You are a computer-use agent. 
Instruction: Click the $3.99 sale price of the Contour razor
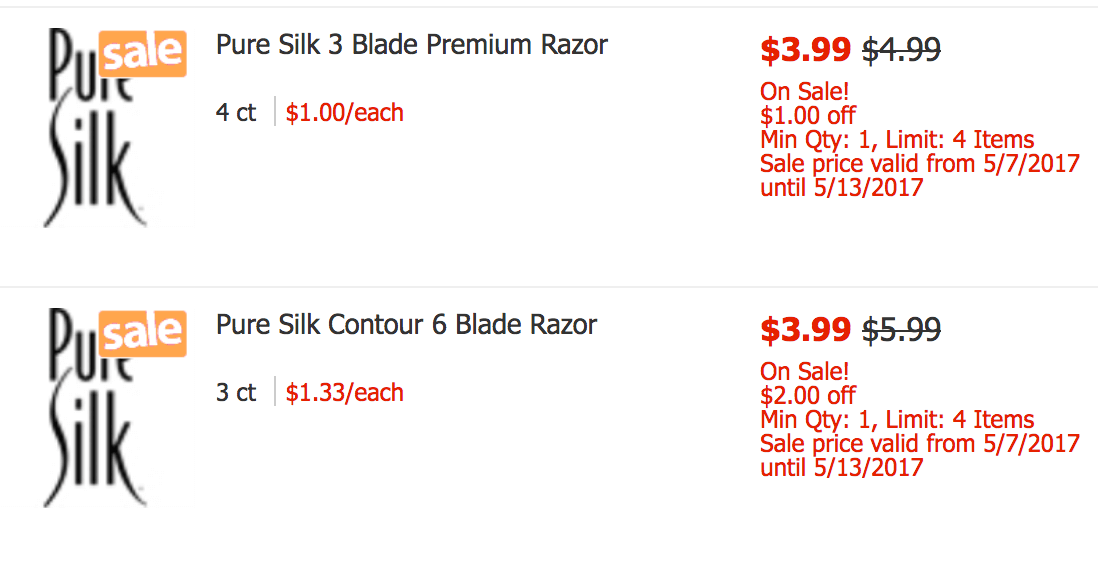coord(805,329)
